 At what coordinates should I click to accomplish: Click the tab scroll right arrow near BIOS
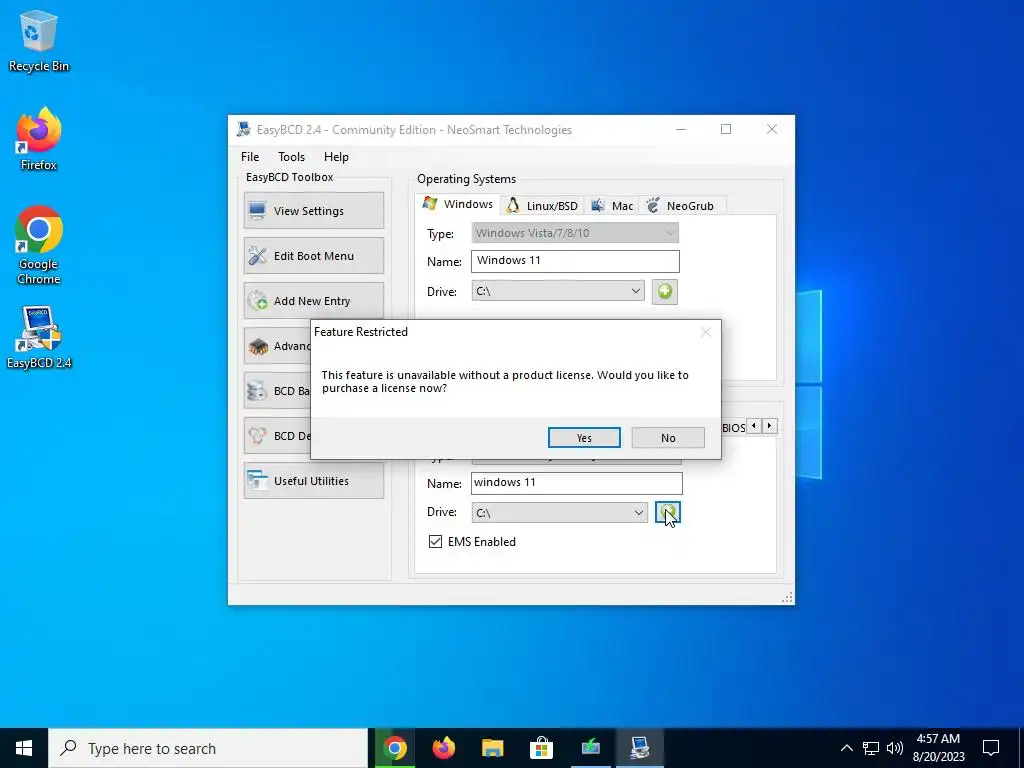coord(770,426)
